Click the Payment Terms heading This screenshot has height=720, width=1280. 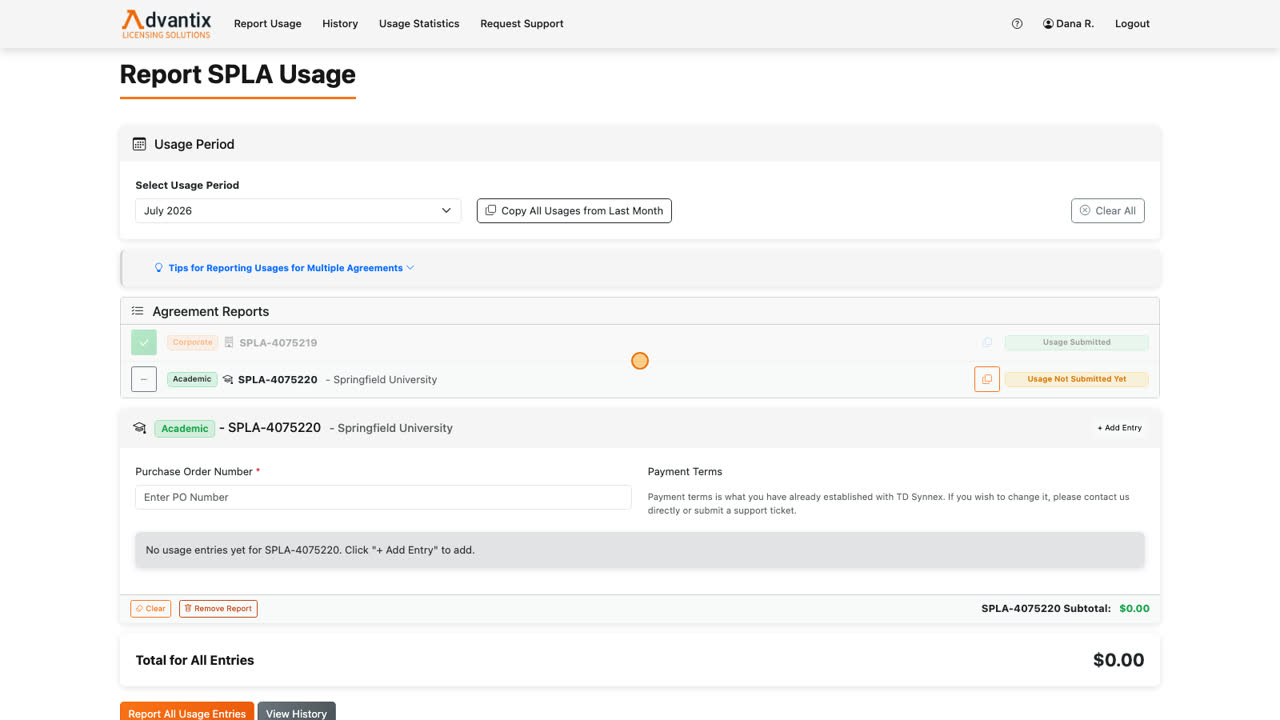tap(685, 472)
